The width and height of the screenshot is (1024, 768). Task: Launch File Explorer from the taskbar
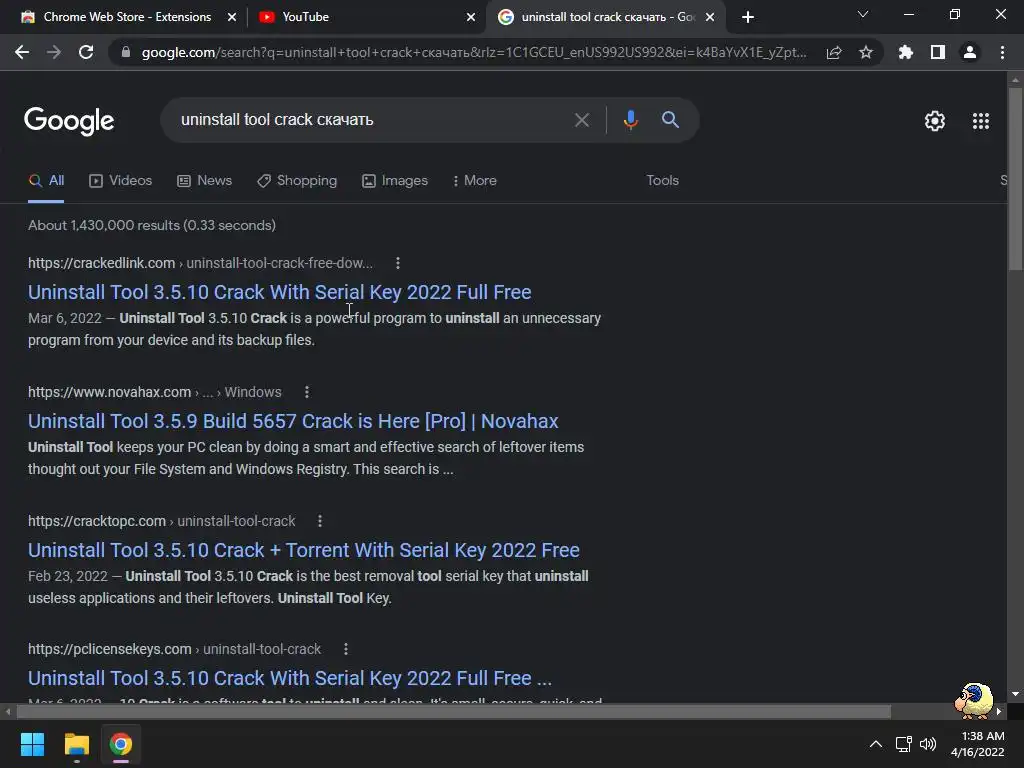pos(76,744)
